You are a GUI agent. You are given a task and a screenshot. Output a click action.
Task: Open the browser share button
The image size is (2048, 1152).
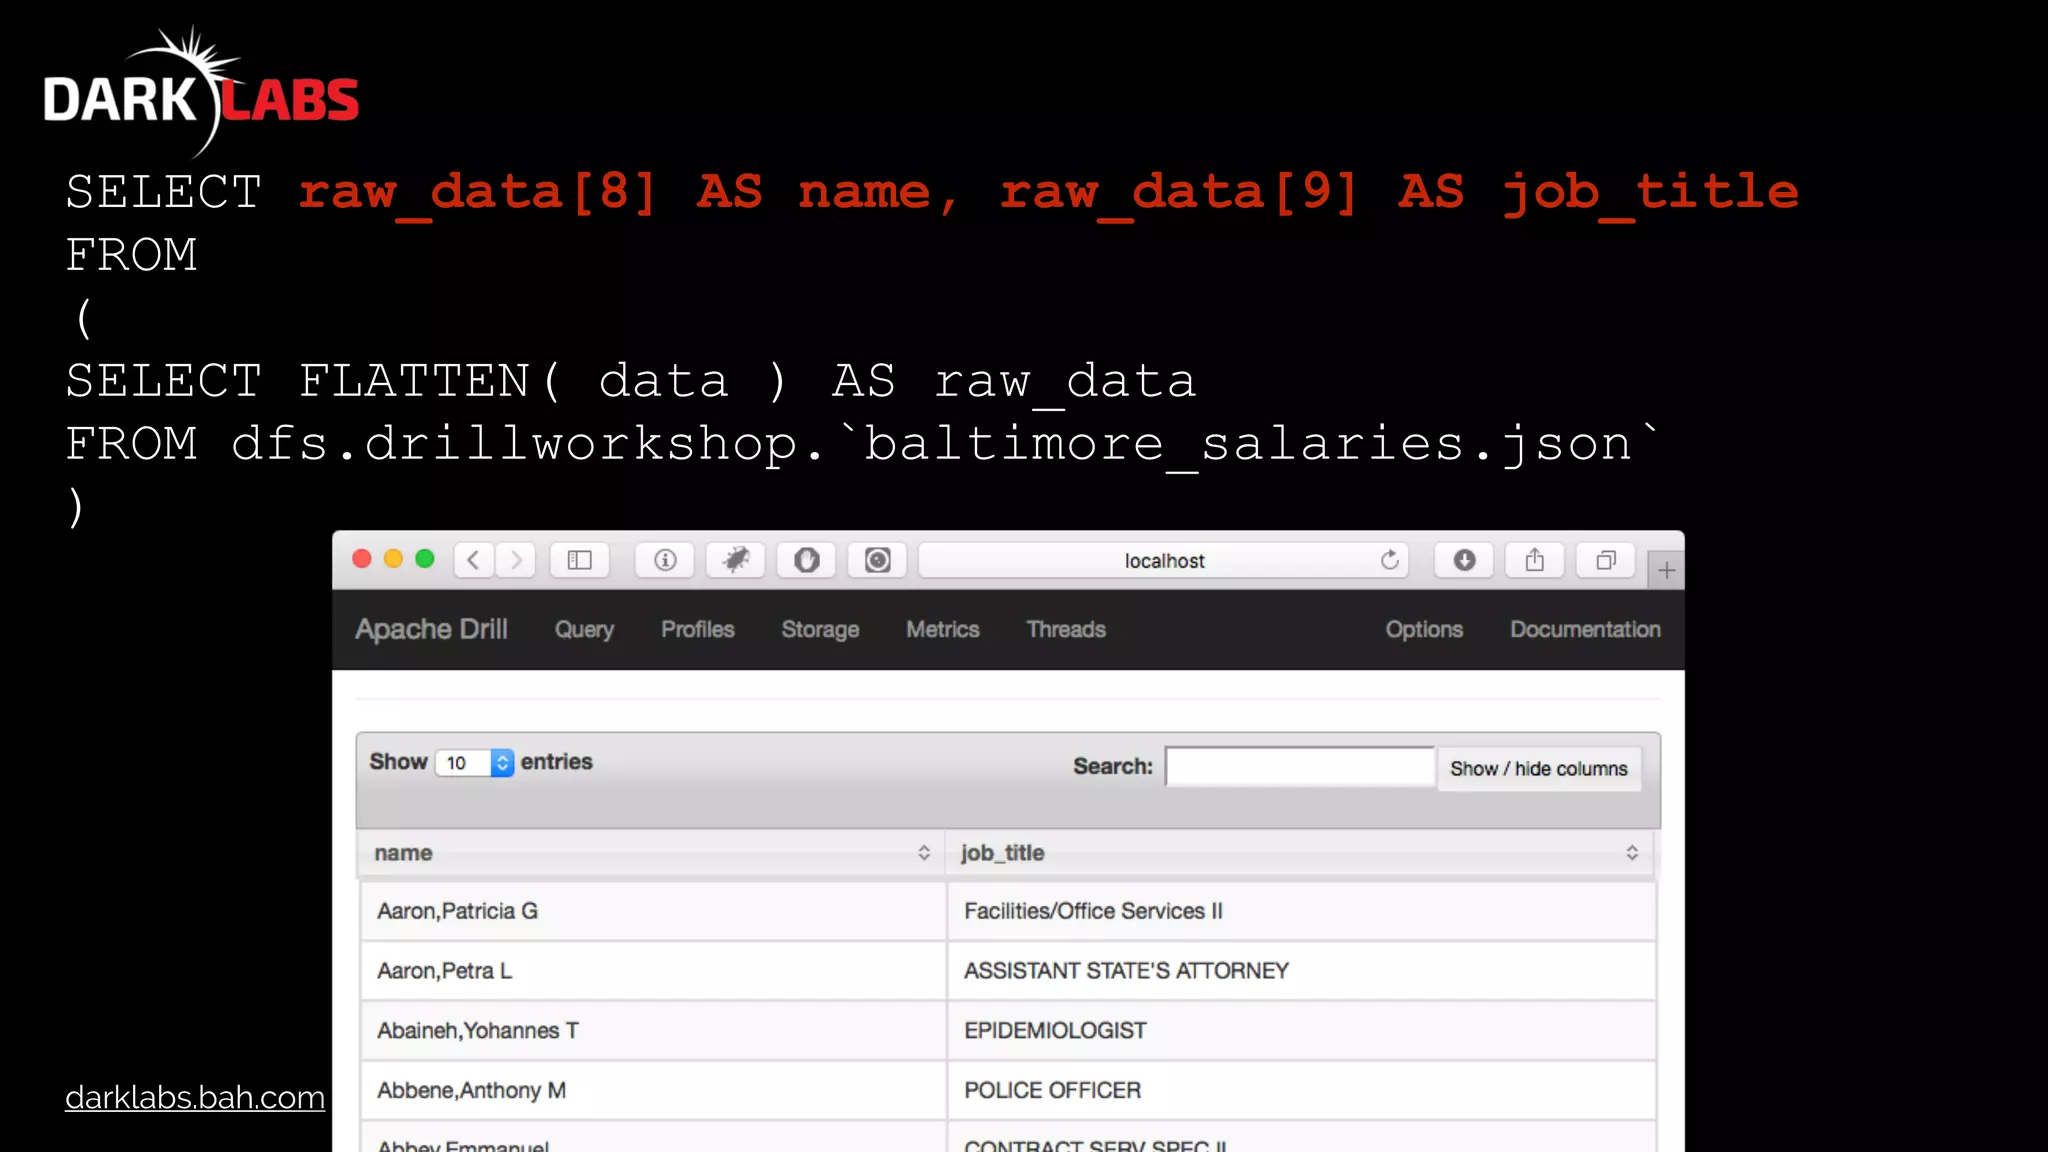tap(1535, 560)
